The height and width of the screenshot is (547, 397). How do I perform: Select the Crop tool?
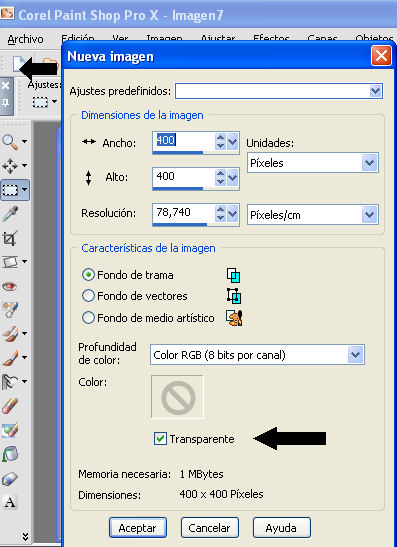point(9,238)
